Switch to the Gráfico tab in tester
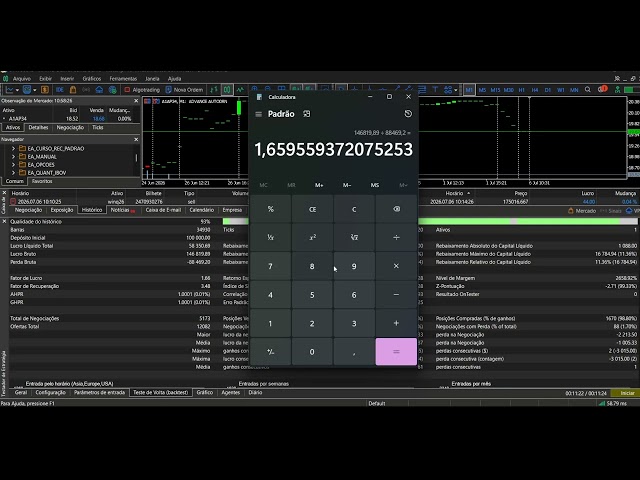 click(205, 393)
